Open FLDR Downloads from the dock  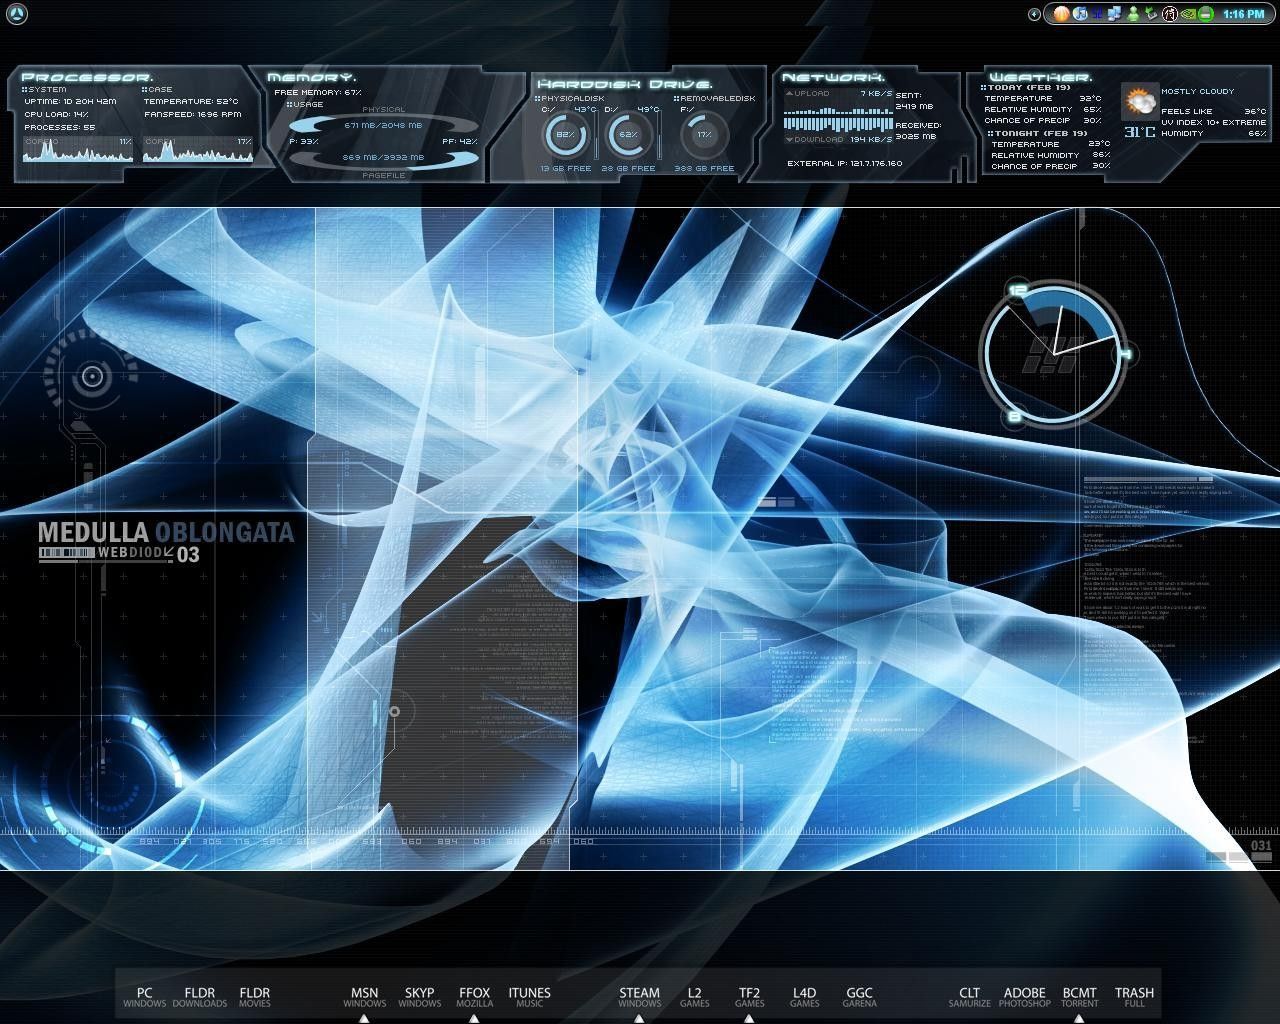pyautogui.click(x=200, y=992)
